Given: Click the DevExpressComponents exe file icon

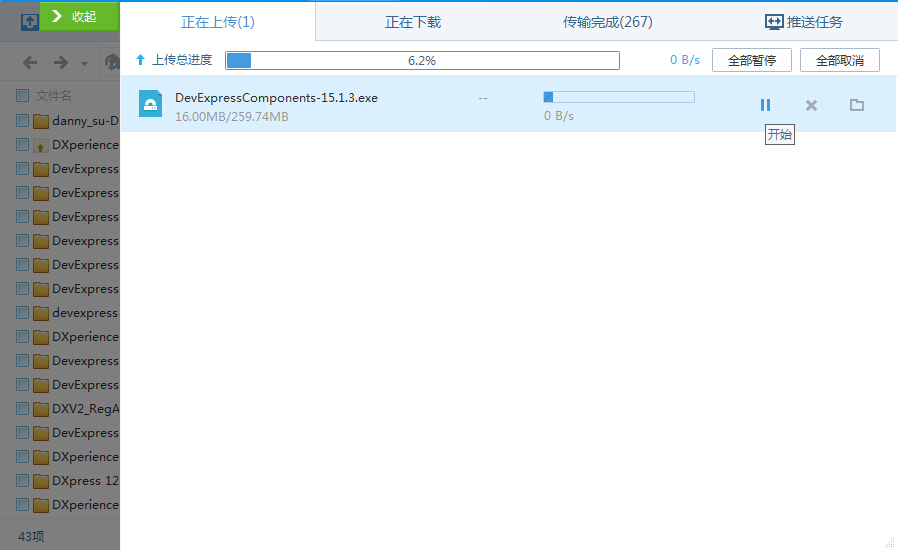Looking at the screenshot, I should coord(151,104).
